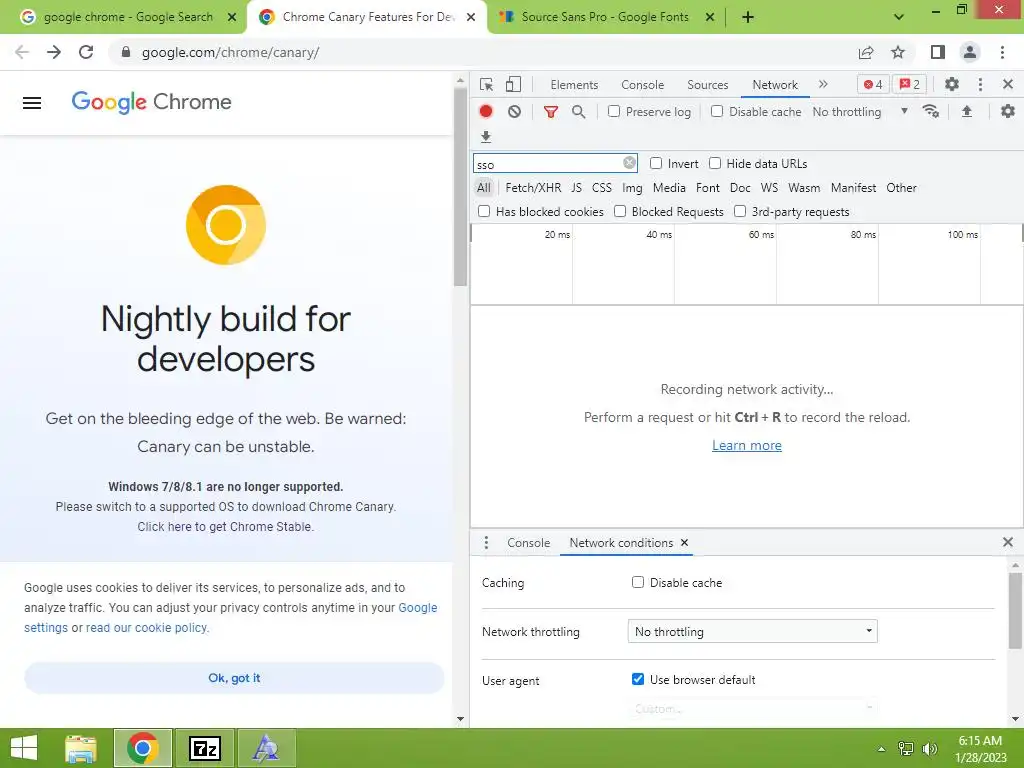1024x768 pixels.
Task: Check Disable cache under Caching
Action: point(638,582)
